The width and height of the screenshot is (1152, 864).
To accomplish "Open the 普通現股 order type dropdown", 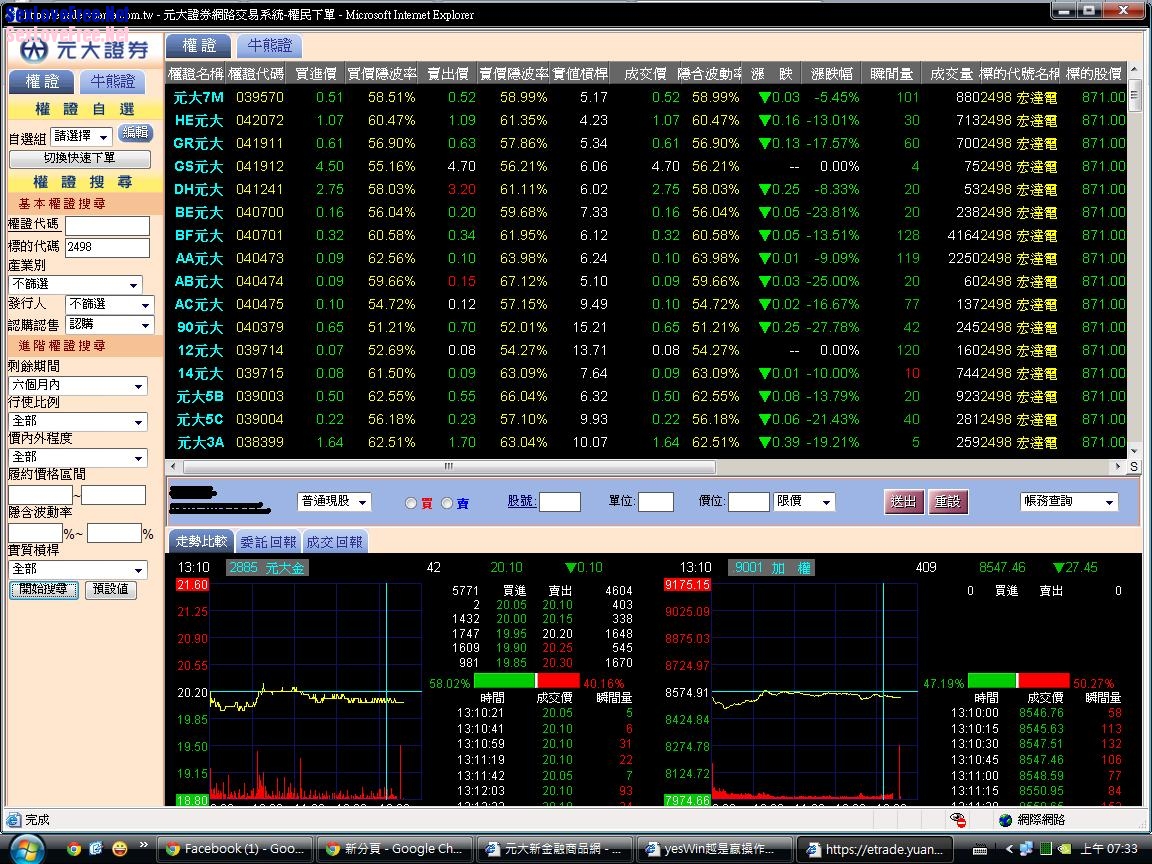I will click(x=334, y=502).
